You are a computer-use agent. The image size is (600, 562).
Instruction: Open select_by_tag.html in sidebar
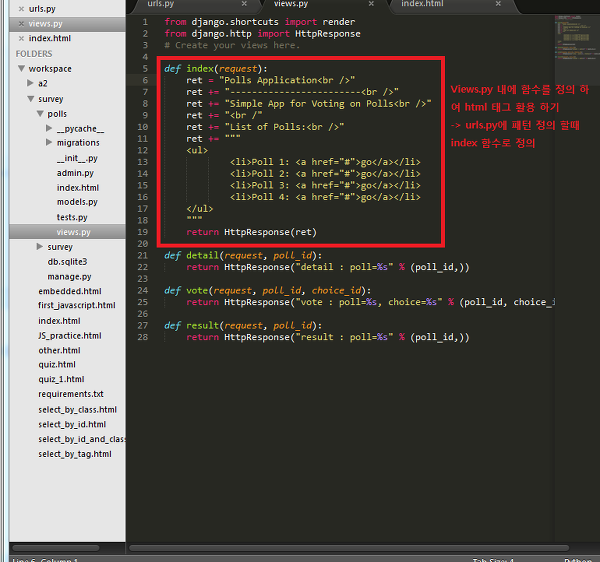coord(75,454)
